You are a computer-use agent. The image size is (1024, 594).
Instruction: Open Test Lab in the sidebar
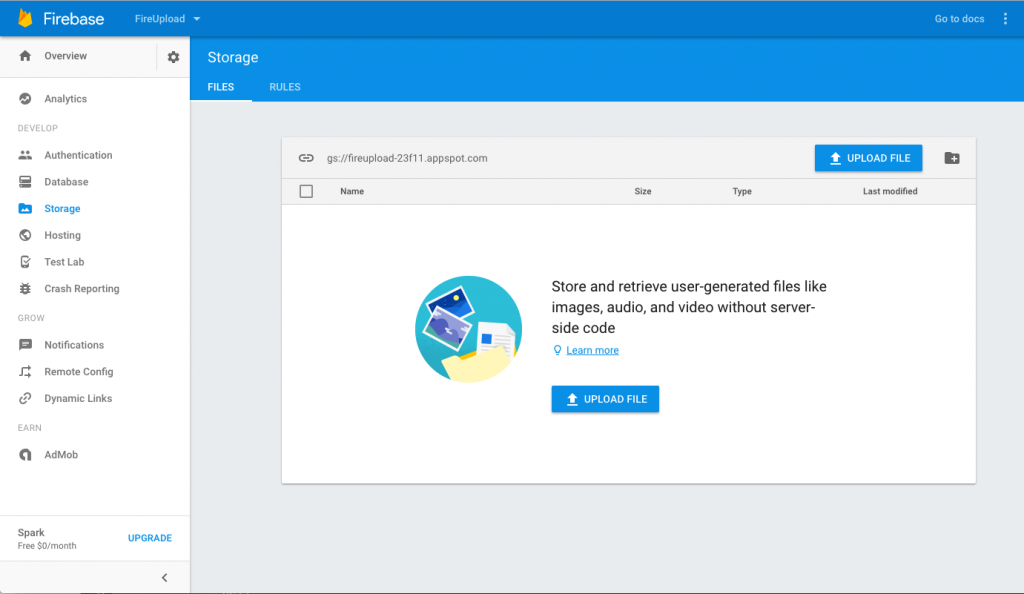64,262
